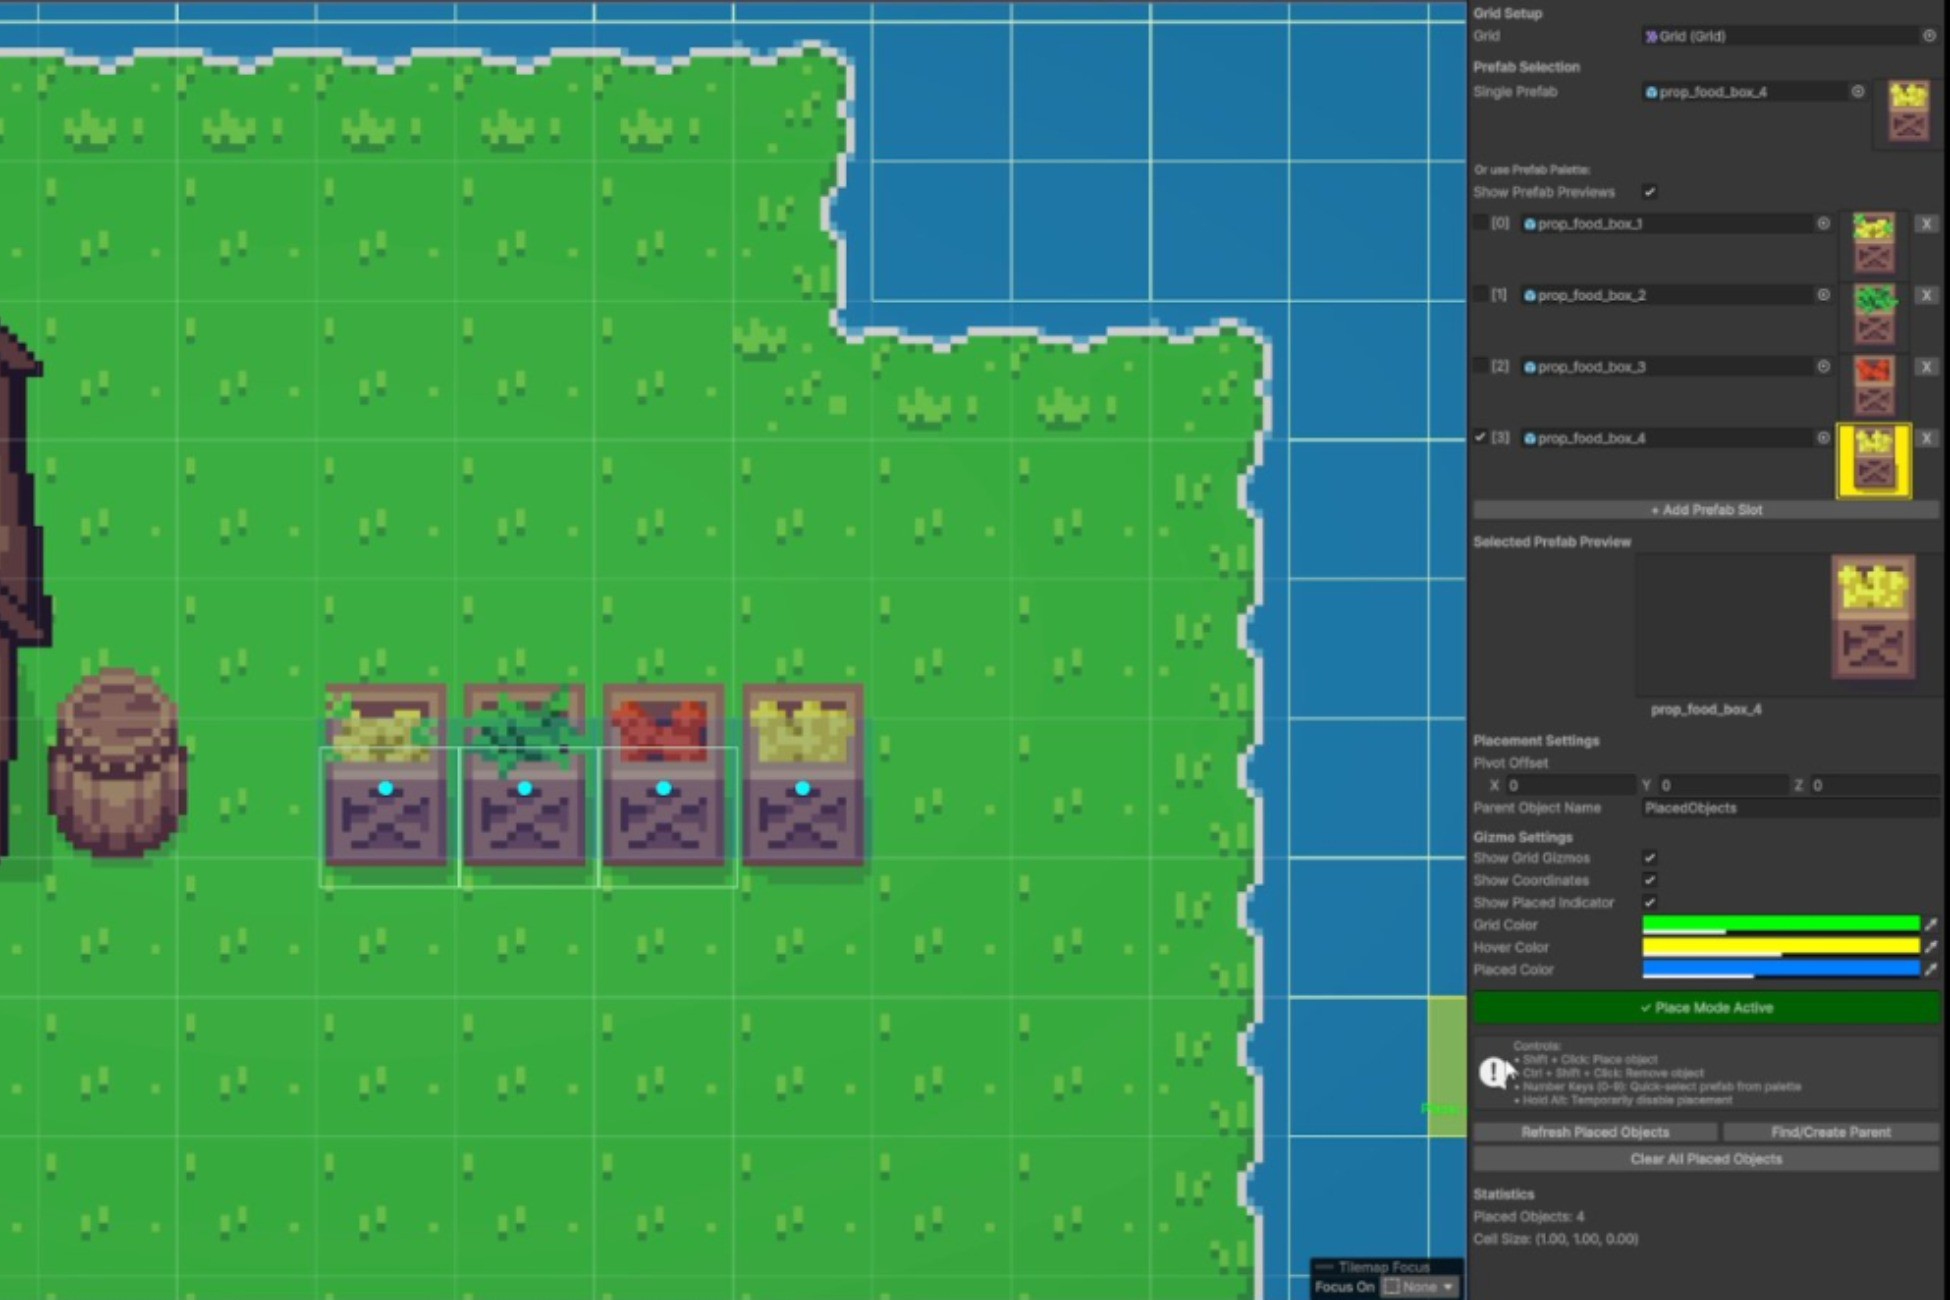This screenshot has width=1950, height=1300.
Task: Open the Focus On dropdown in Tilemap Focus
Action: click(x=1420, y=1287)
